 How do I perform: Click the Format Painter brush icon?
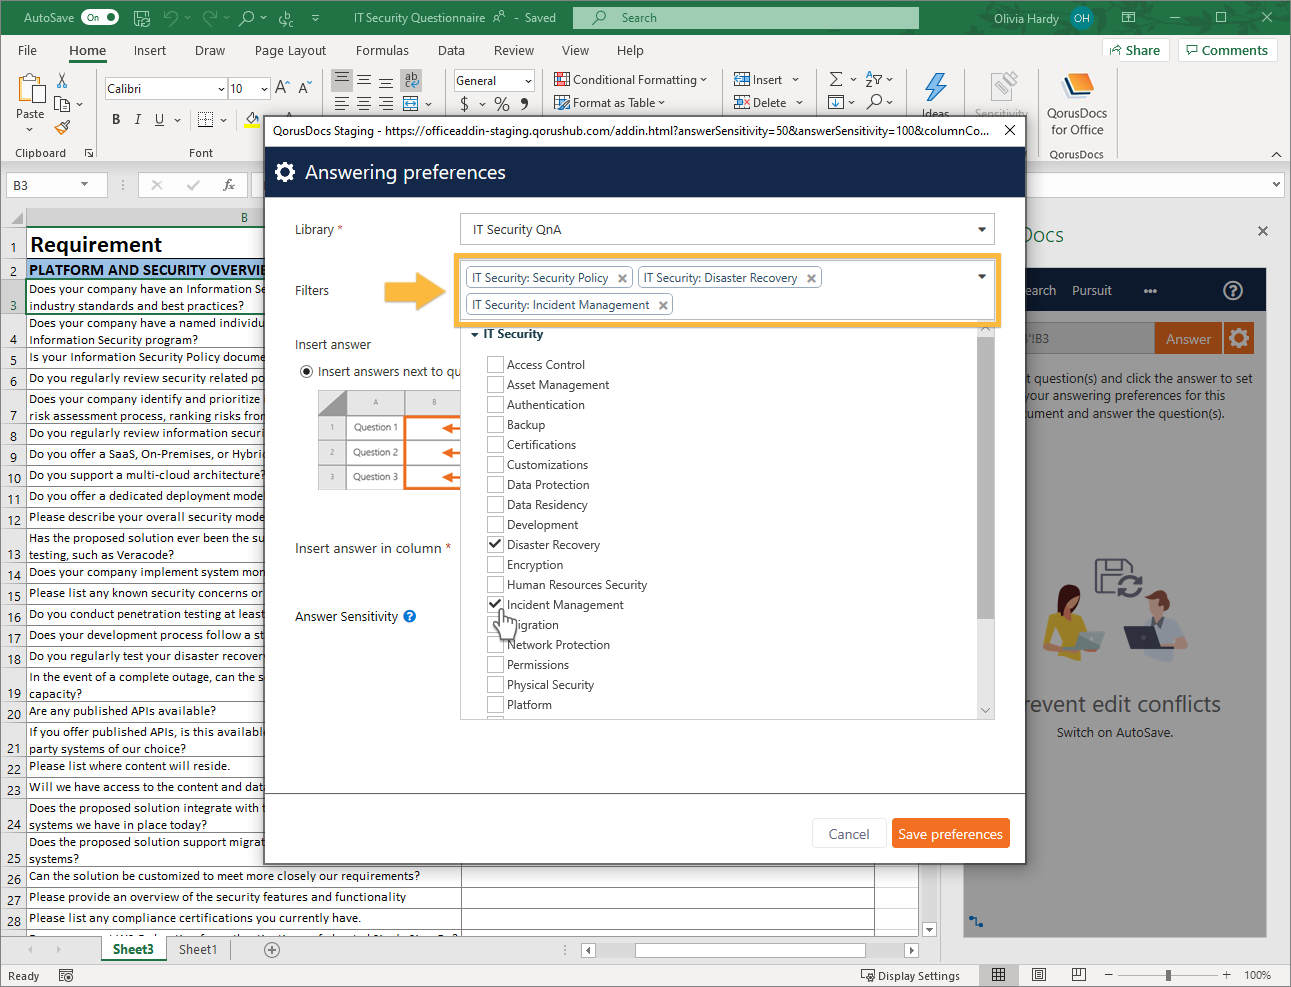[x=62, y=127]
